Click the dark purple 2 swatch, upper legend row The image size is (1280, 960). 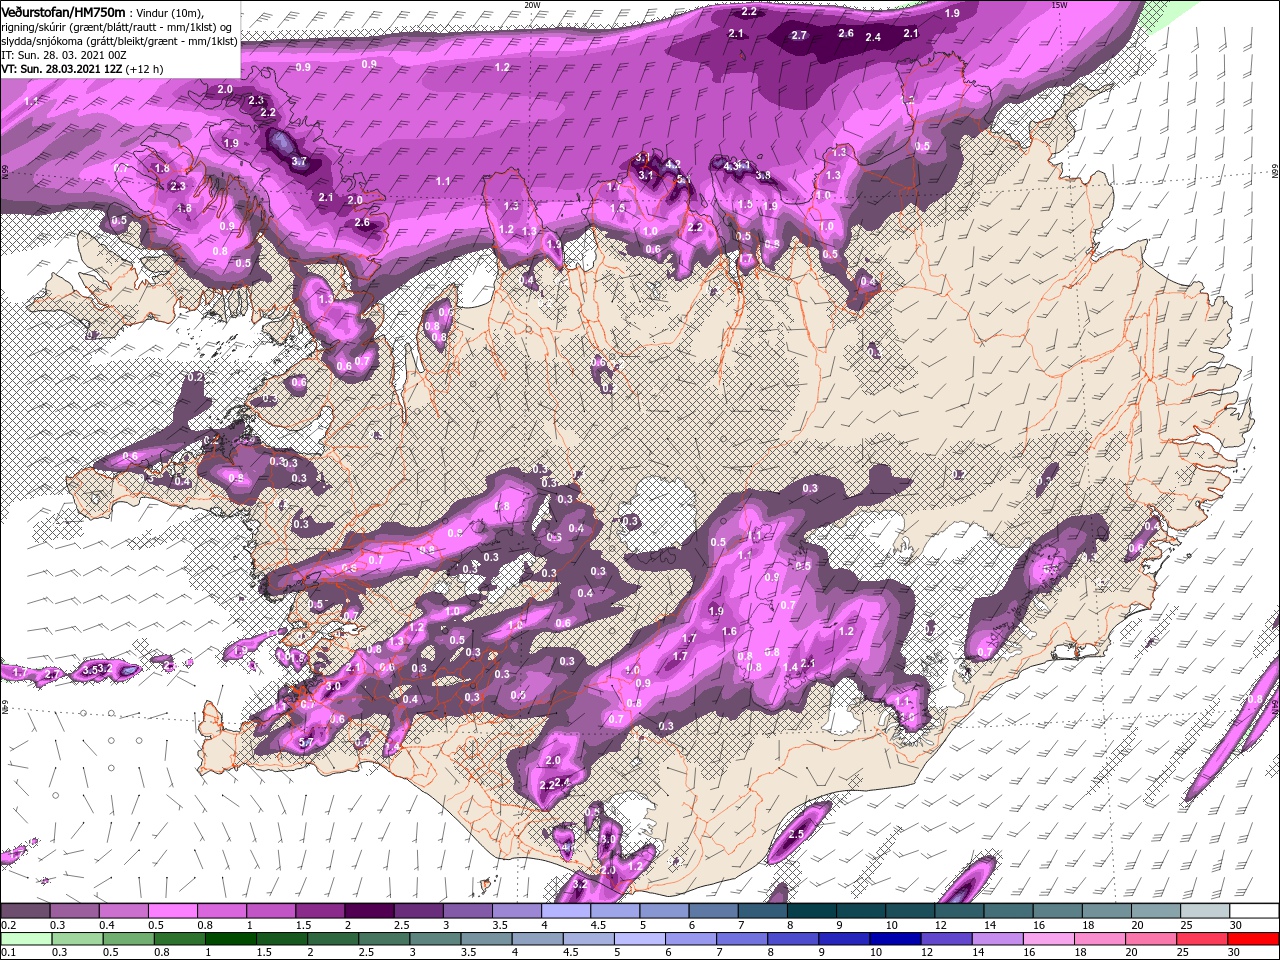tap(369, 911)
